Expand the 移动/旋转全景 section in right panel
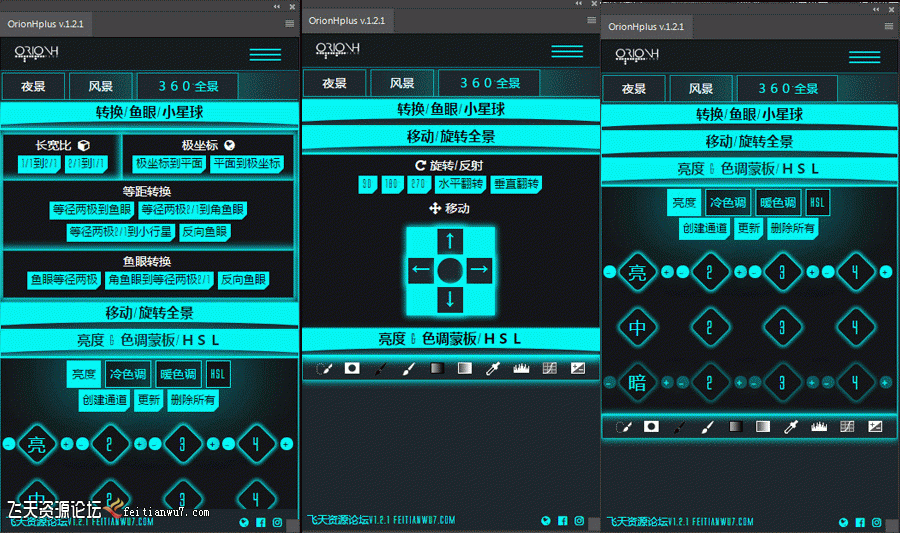The image size is (900, 533). click(750, 142)
